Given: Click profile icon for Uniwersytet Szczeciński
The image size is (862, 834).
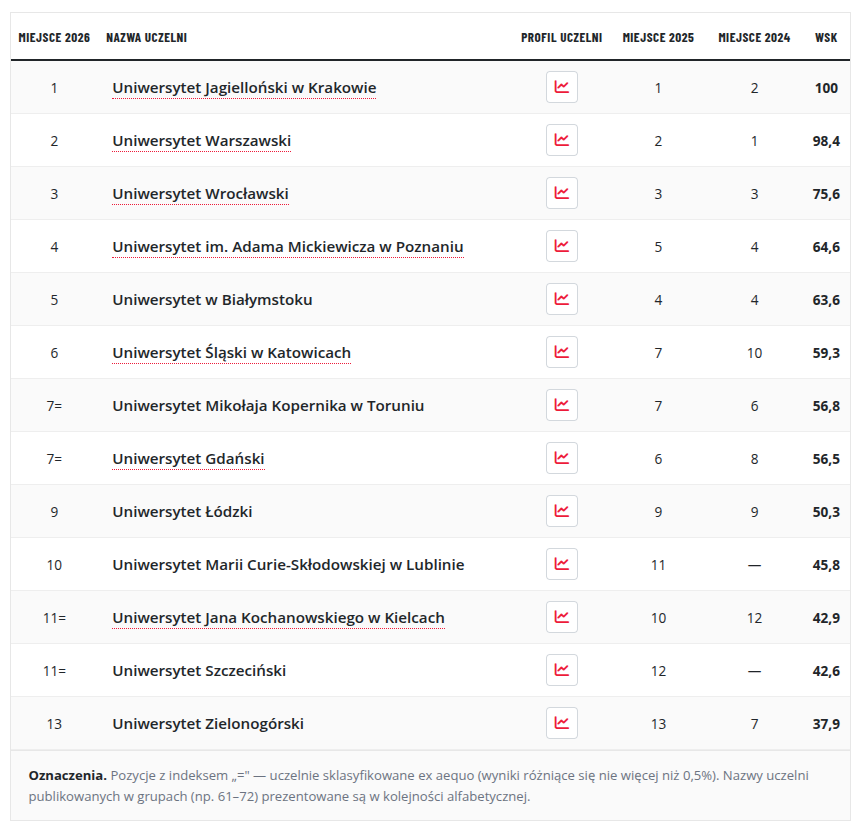Looking at the screenshot, I should pyautogui.click(x=561, y=670).
